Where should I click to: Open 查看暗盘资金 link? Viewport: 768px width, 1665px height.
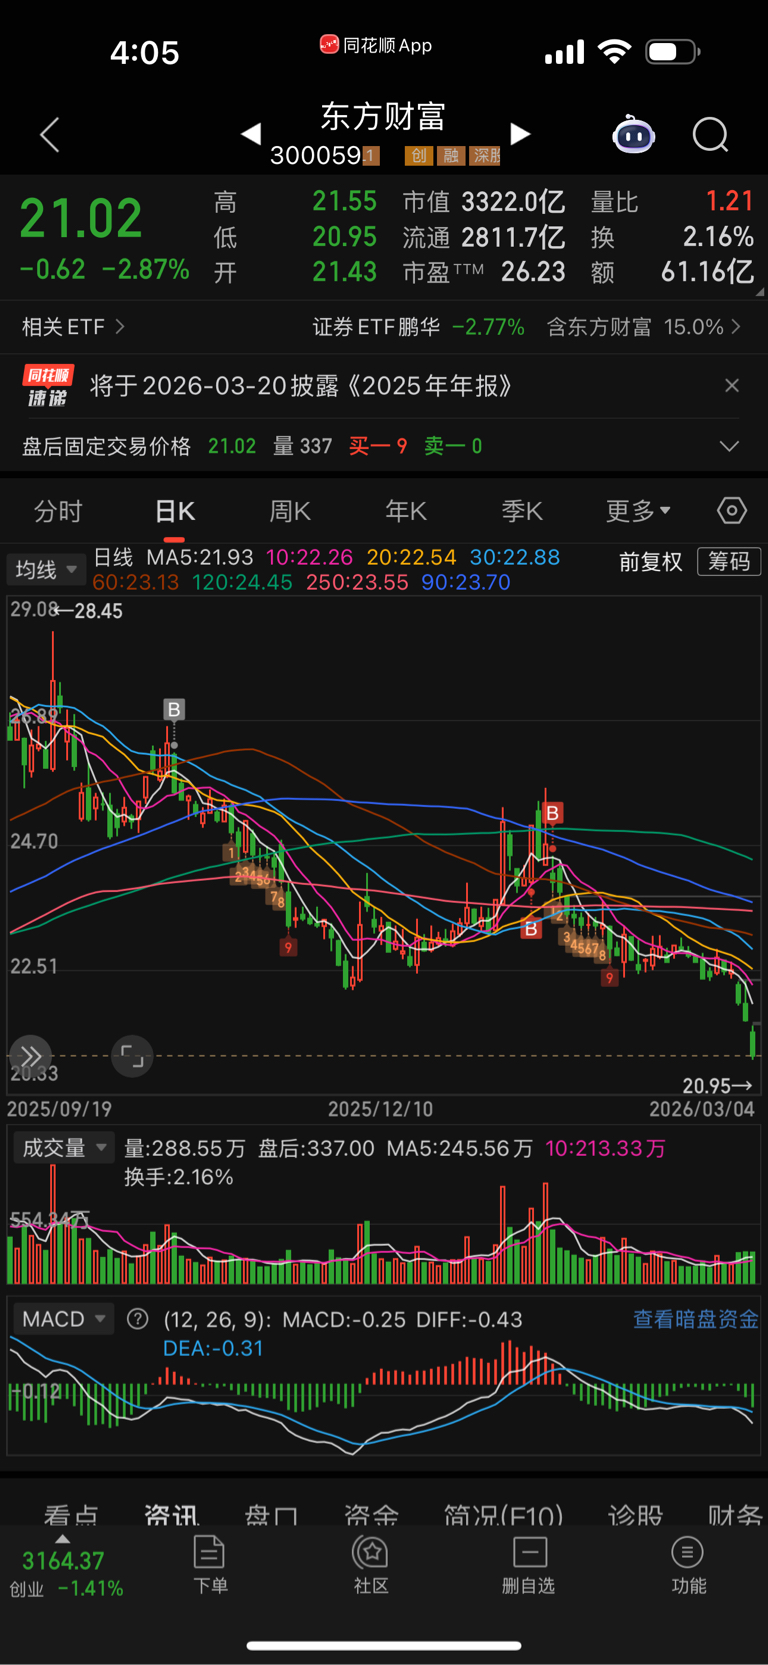(x=695, y=1319)
